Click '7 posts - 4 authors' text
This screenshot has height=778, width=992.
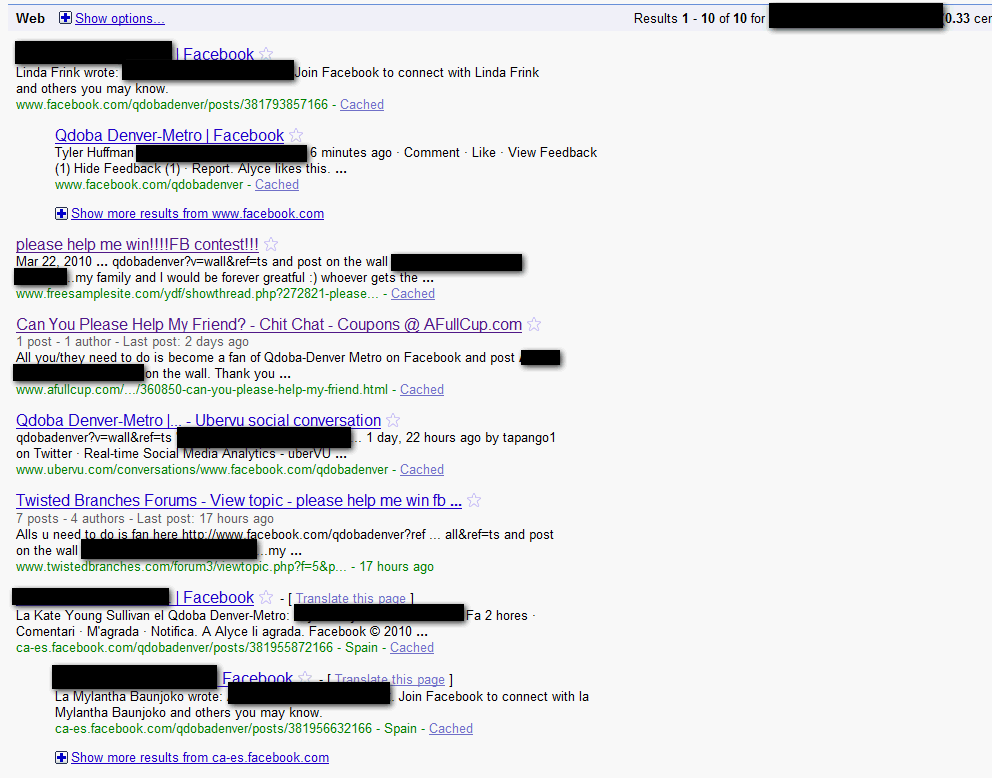tap(70, 519)
